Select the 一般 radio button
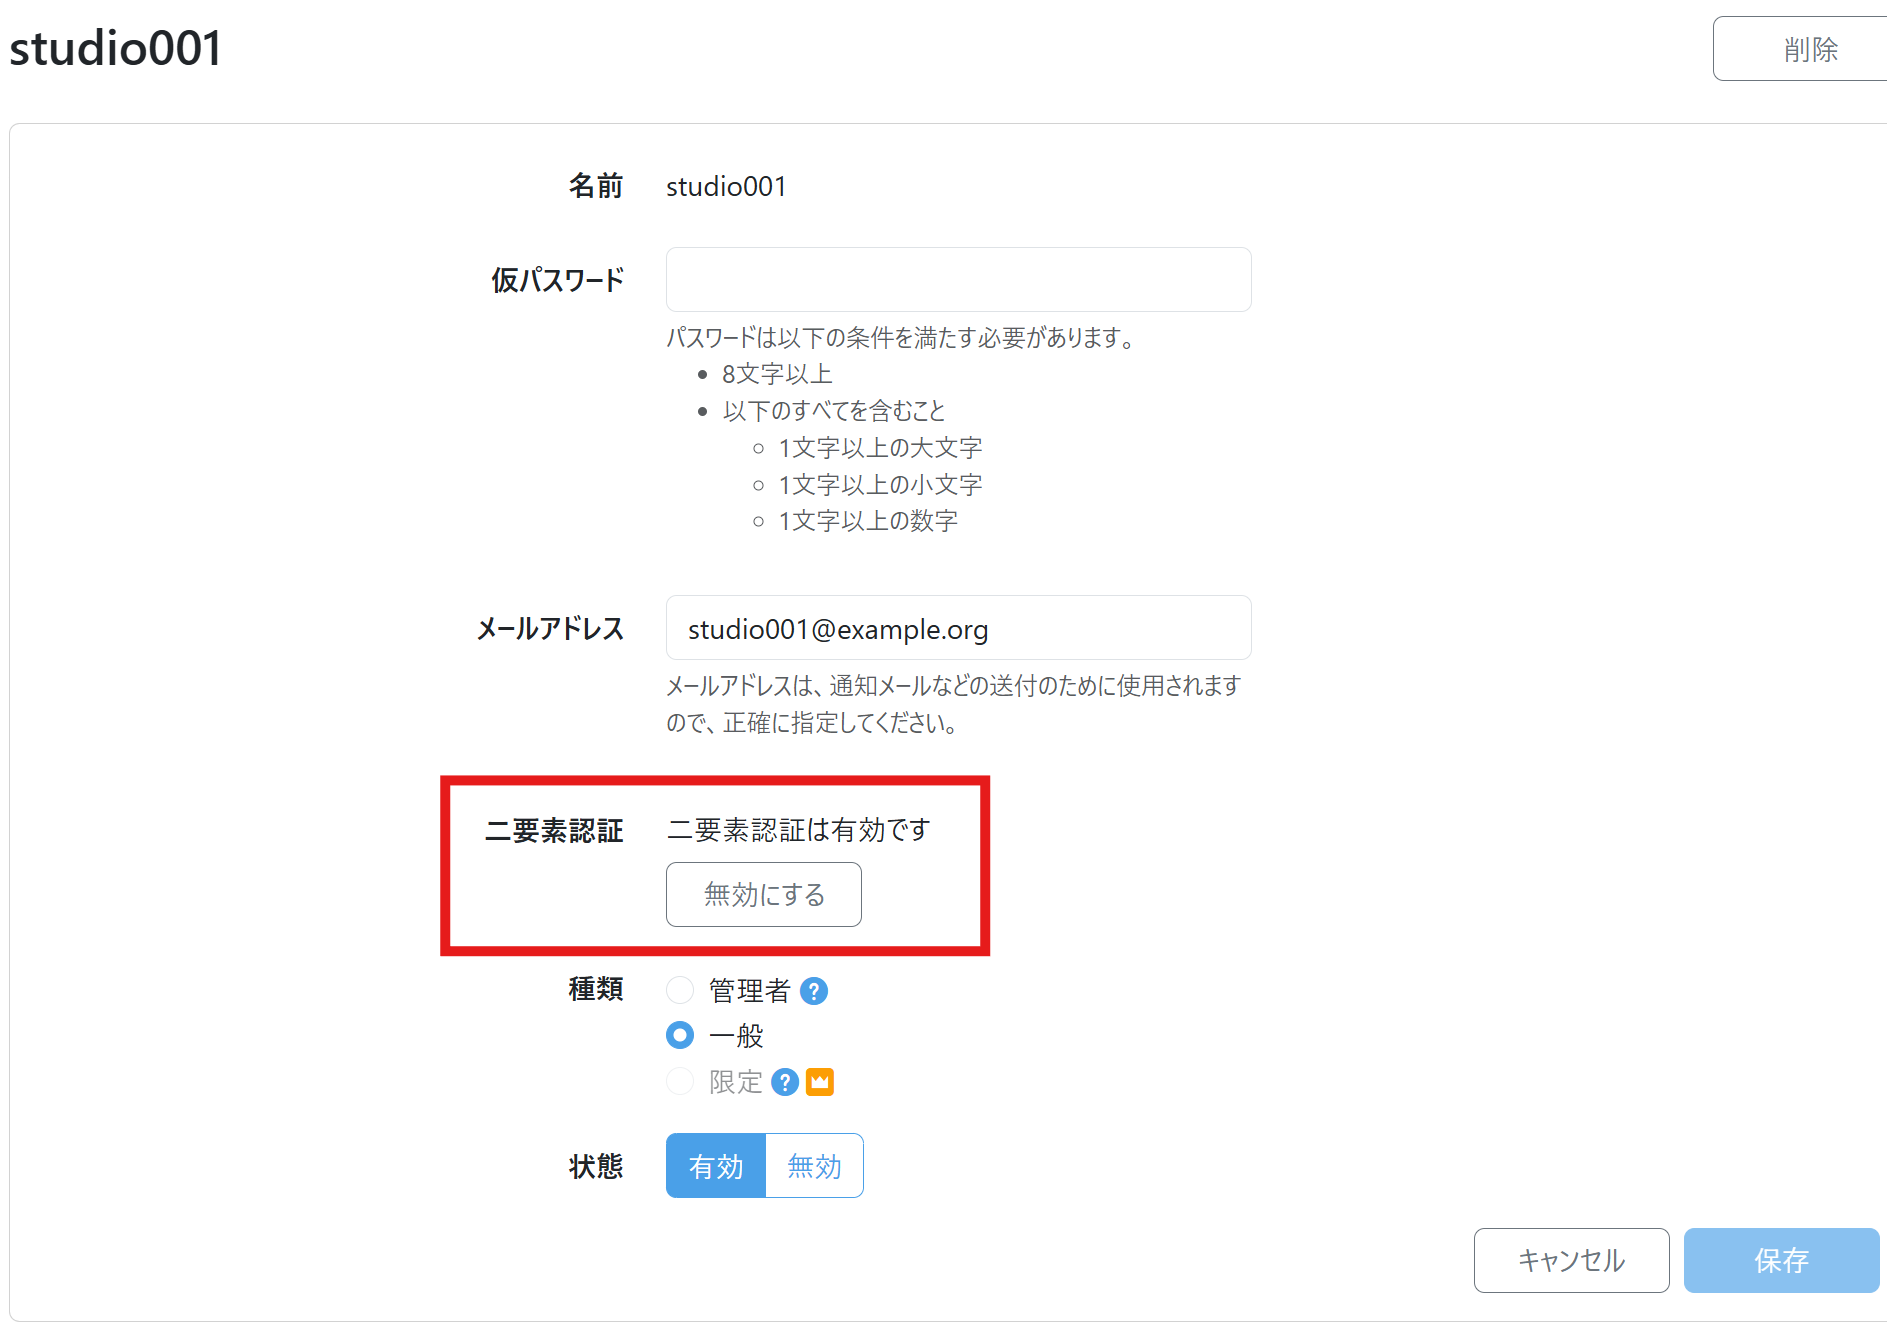1887x1332 pixels. point(680,1035)
